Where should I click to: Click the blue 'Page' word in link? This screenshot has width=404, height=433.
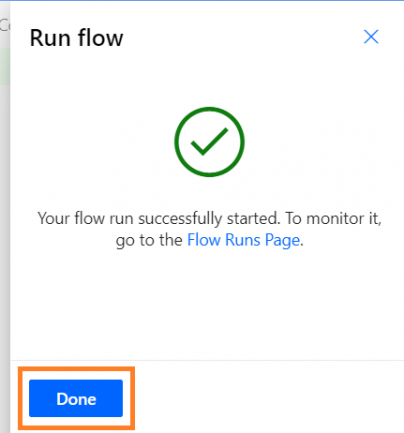pyautogui.click(x=282, y=241)
